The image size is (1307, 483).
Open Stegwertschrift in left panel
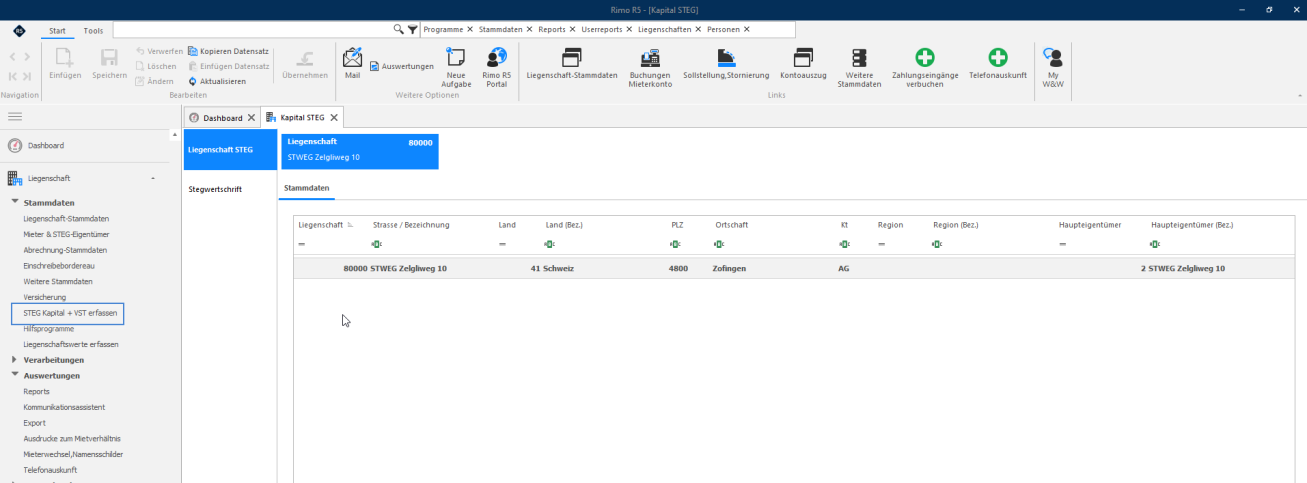pyautogui.click(x=215, y=189)
